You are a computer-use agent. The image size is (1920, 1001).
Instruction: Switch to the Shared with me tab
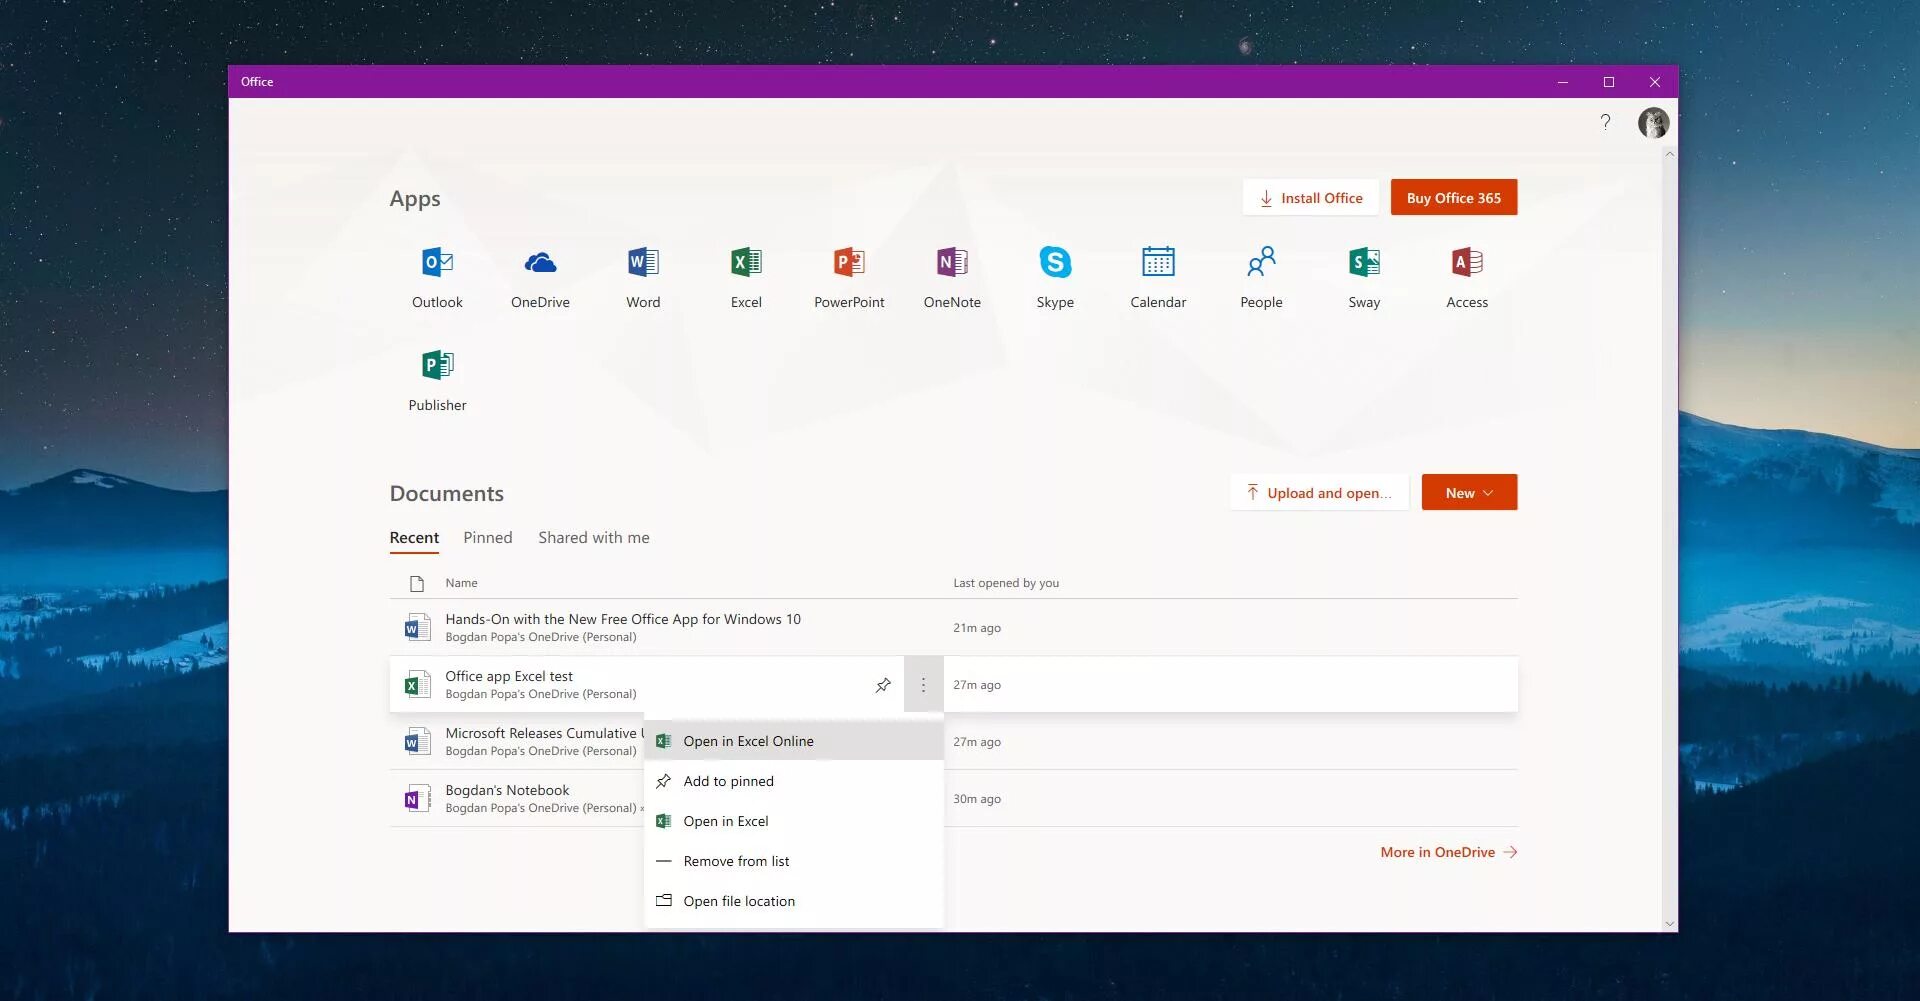click(594, 538)
